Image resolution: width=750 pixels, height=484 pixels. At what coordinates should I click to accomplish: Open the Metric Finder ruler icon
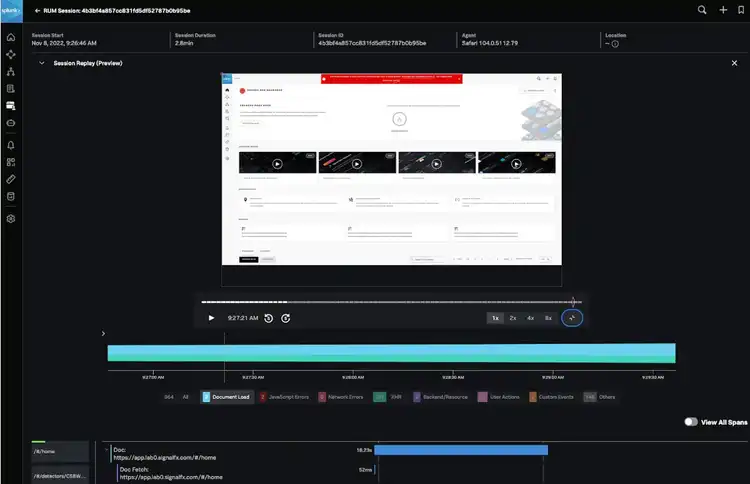click(x=11, y=179)
